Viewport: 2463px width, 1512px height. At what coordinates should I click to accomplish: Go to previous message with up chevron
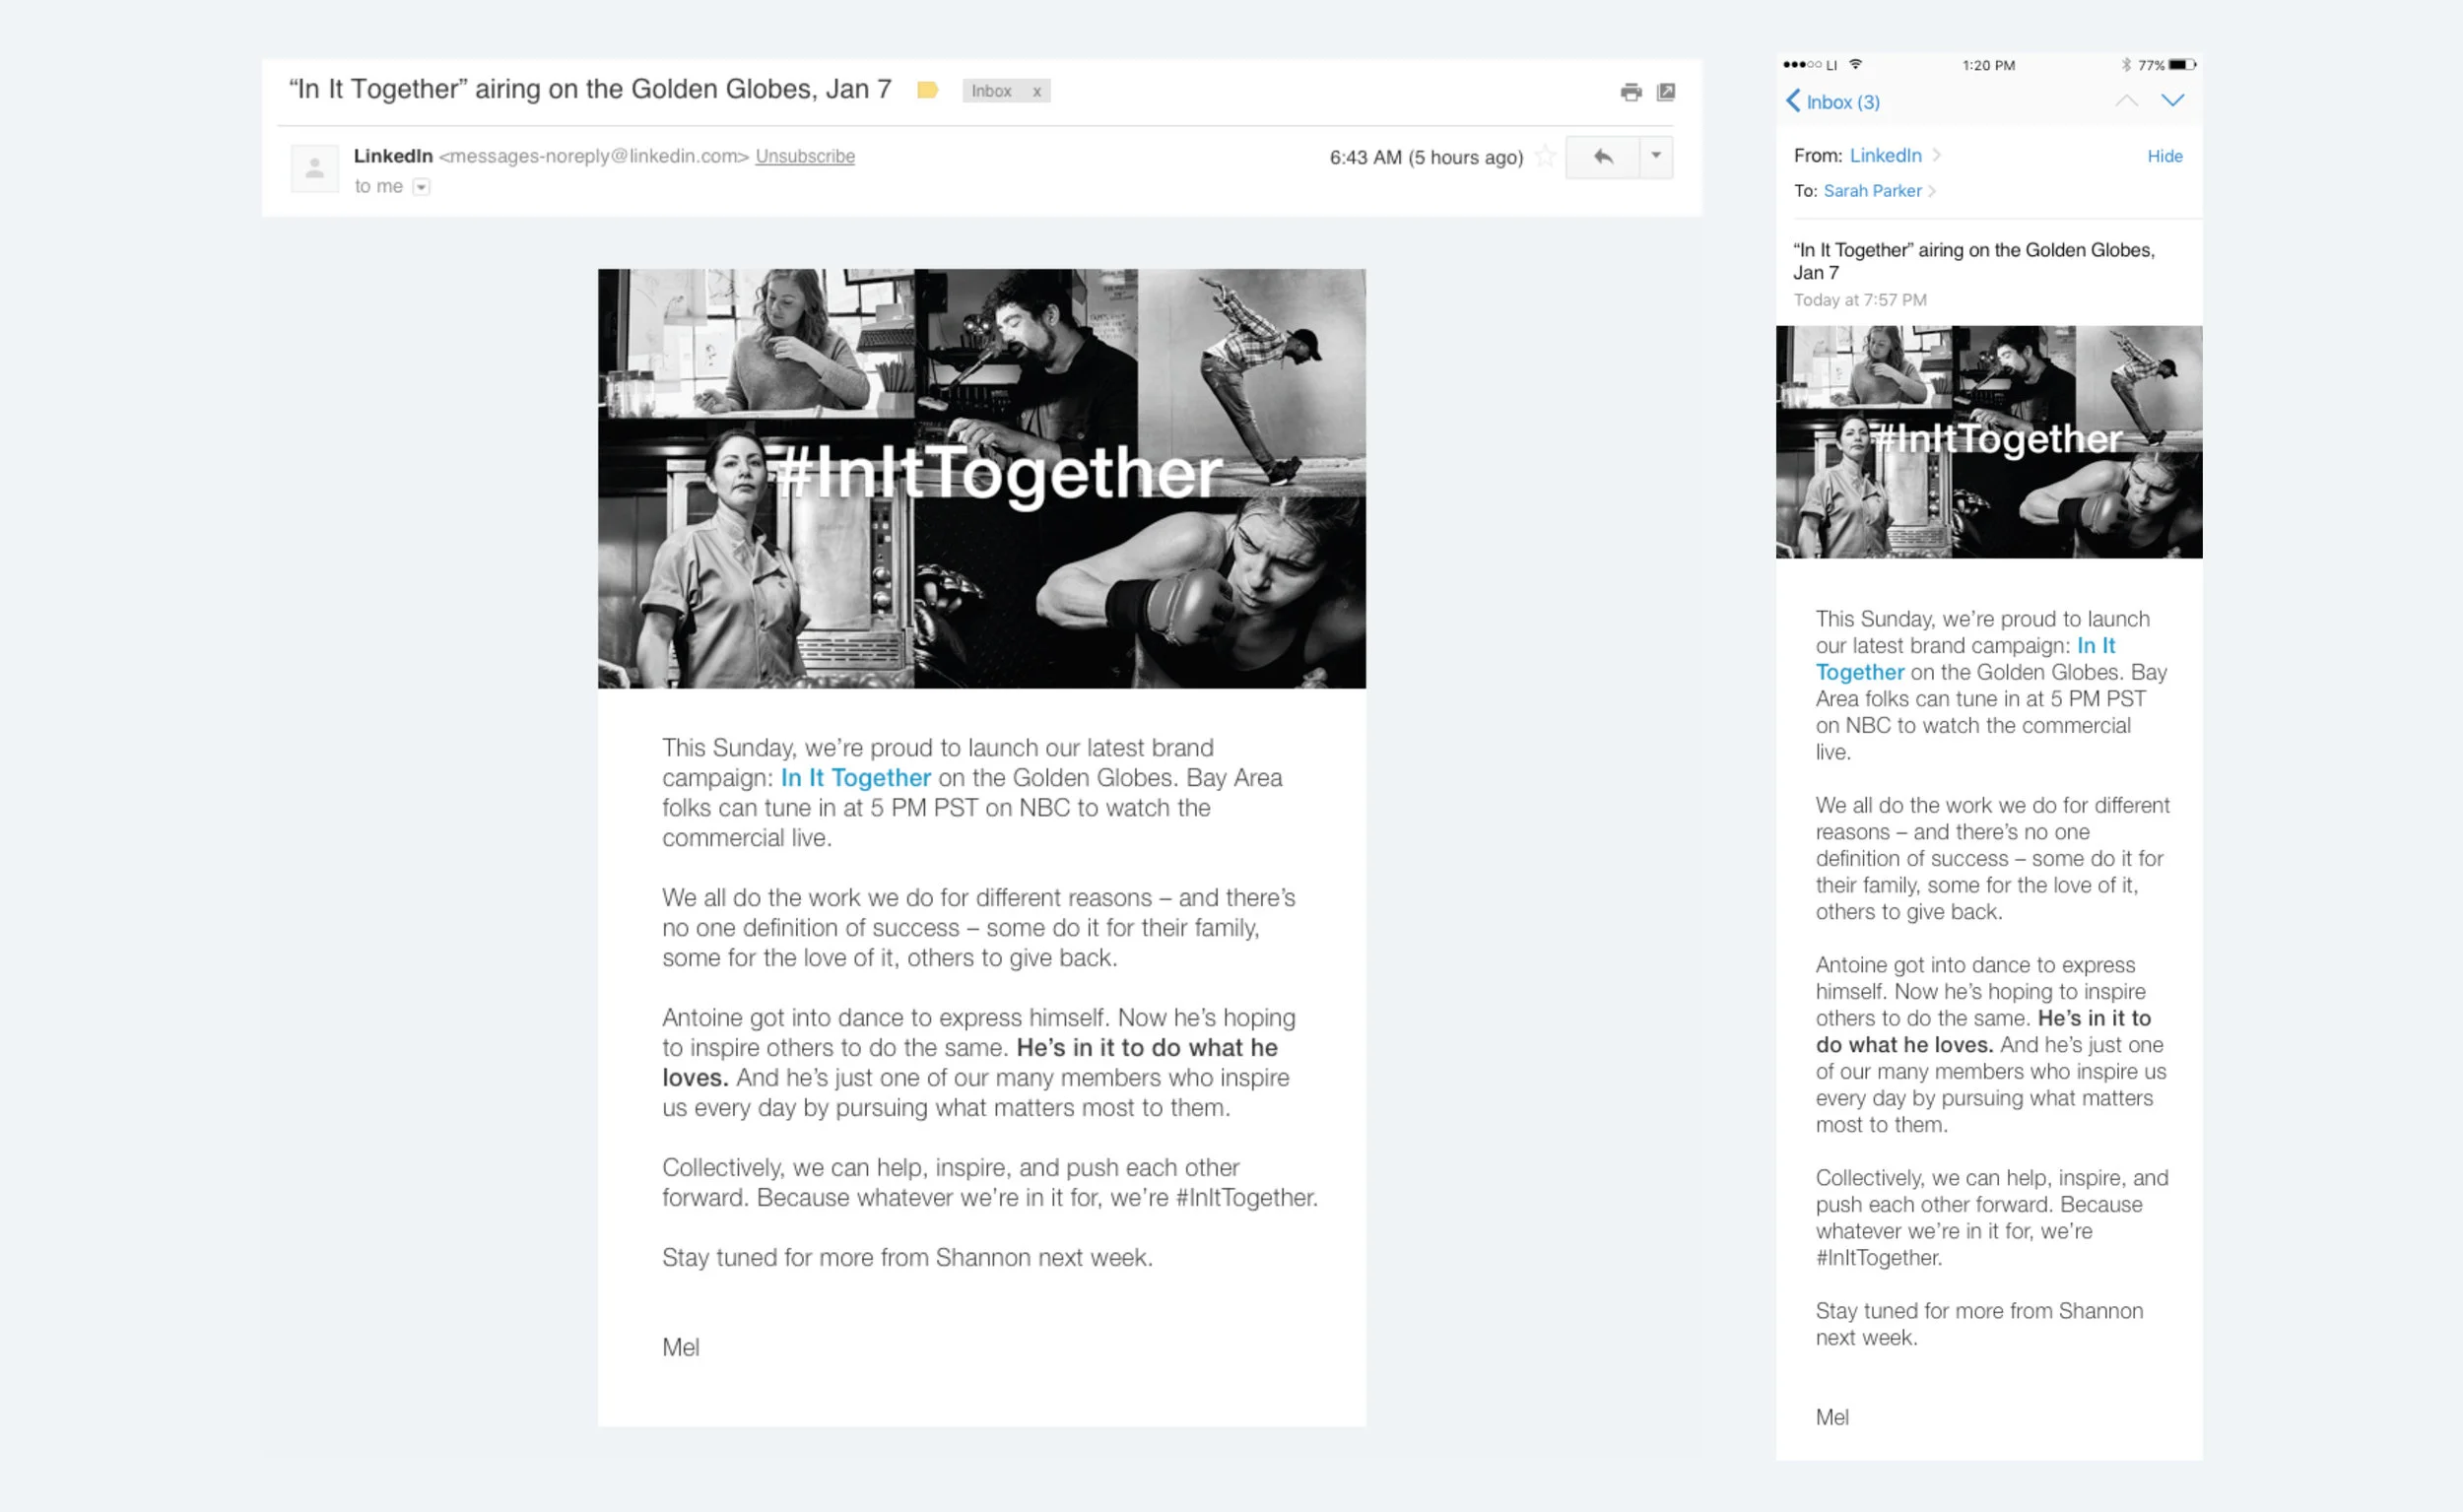pos(2126,101)
